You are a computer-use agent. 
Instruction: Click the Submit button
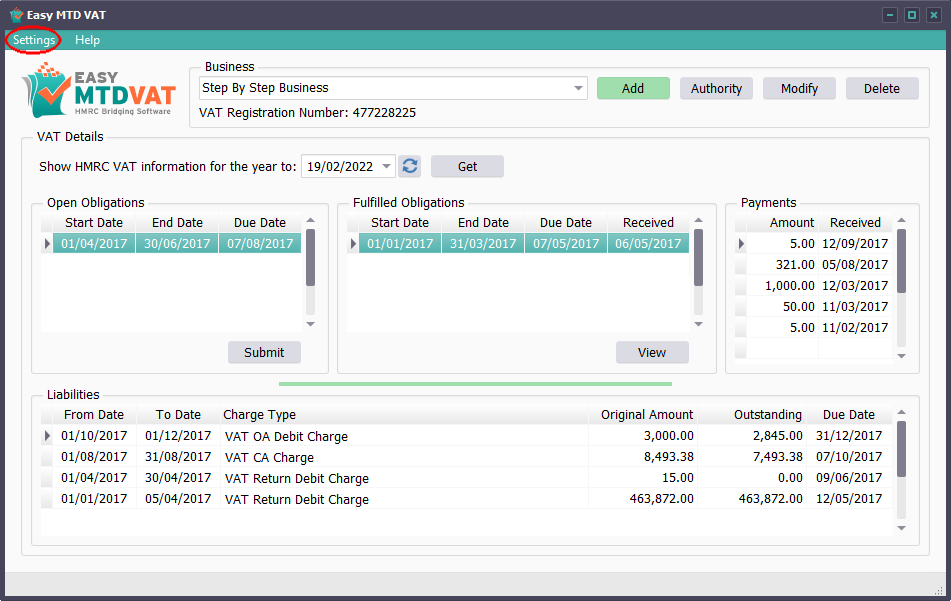pyautogui.click(x=264, y=352)
